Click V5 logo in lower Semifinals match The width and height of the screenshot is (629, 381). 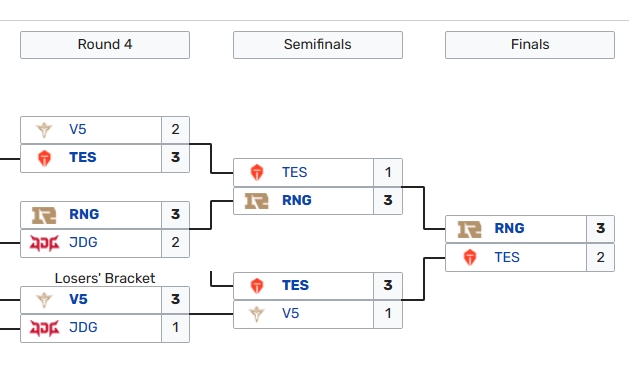(257, 314)
